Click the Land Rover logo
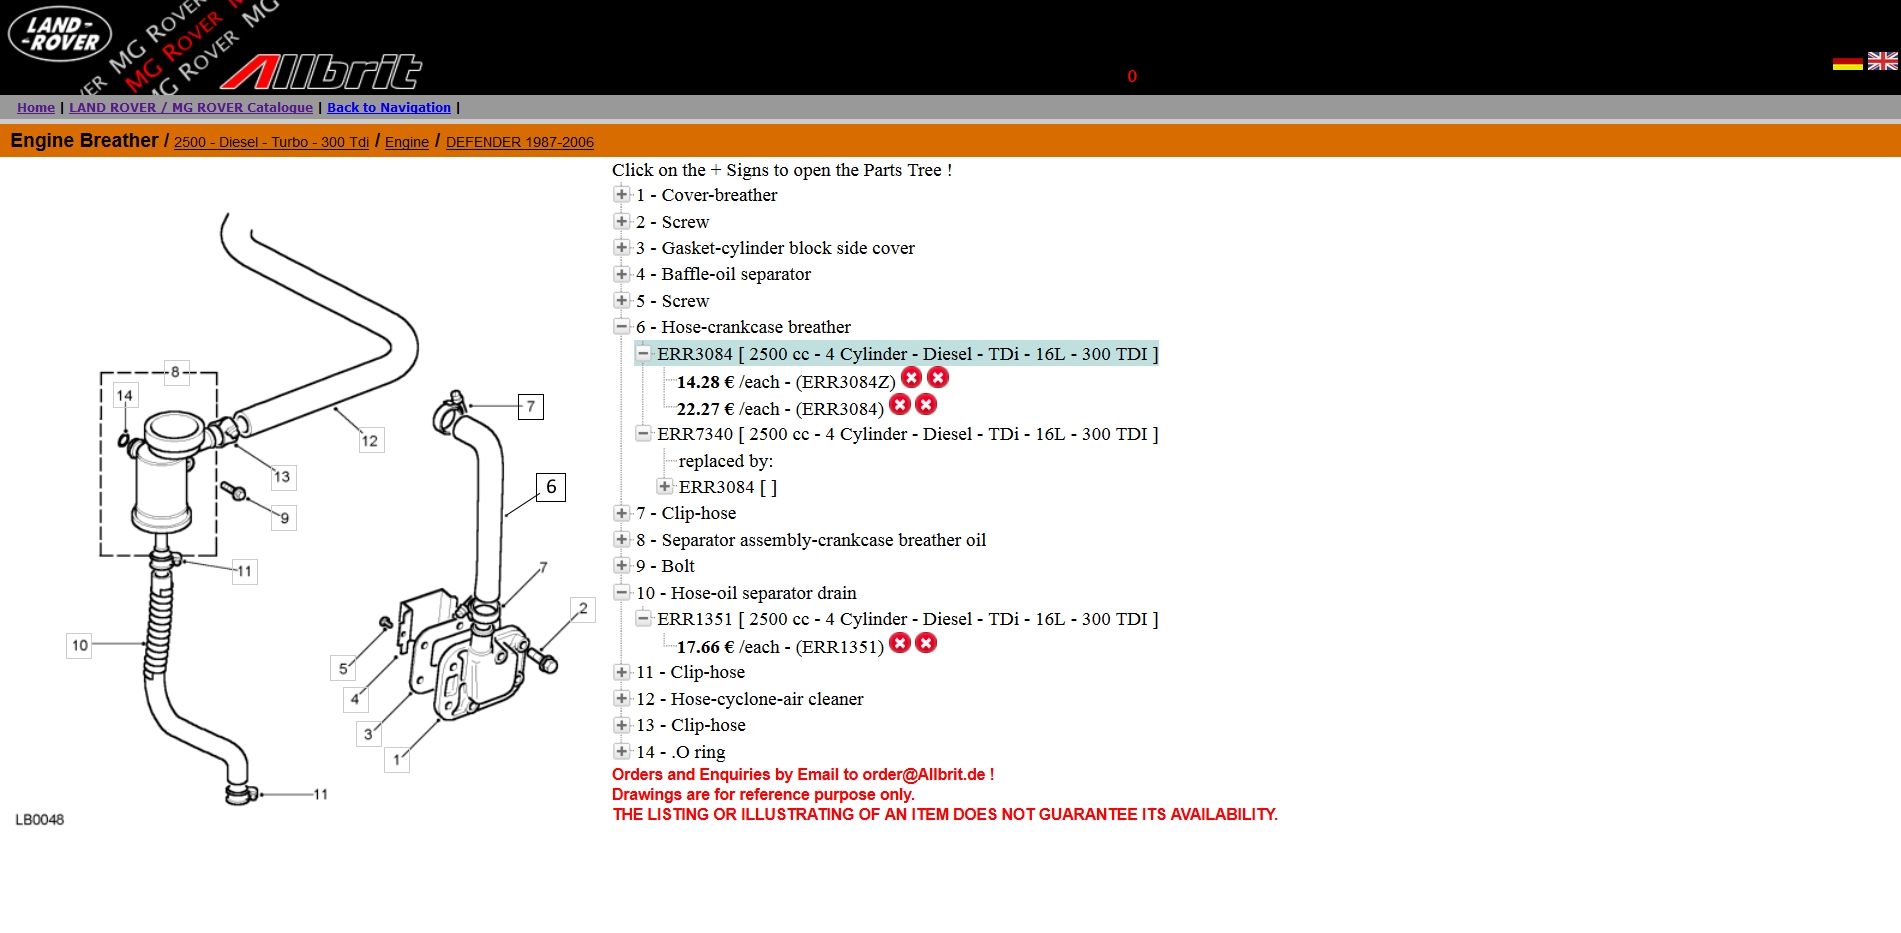1901x933 pixels. pyautogui.click(x=60, y=34)
